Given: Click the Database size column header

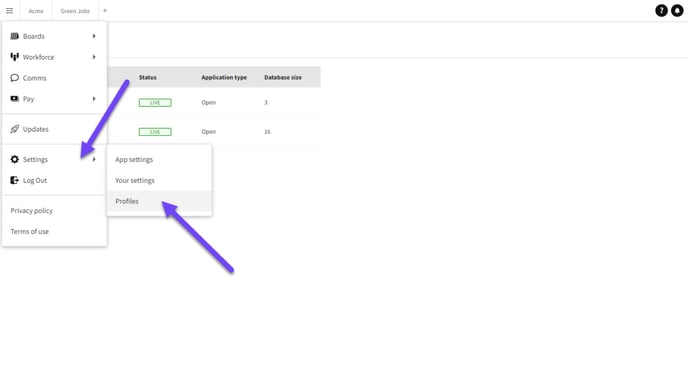Looking at the screenshot, I should pos(283,77).
